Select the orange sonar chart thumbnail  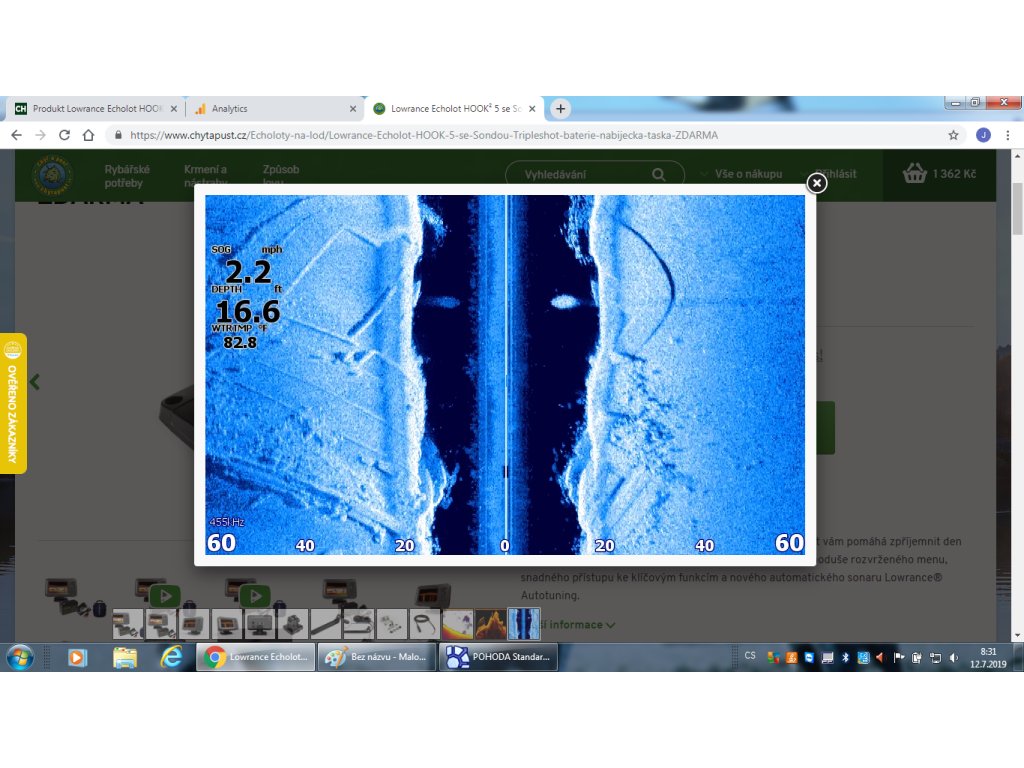point(490,624)
